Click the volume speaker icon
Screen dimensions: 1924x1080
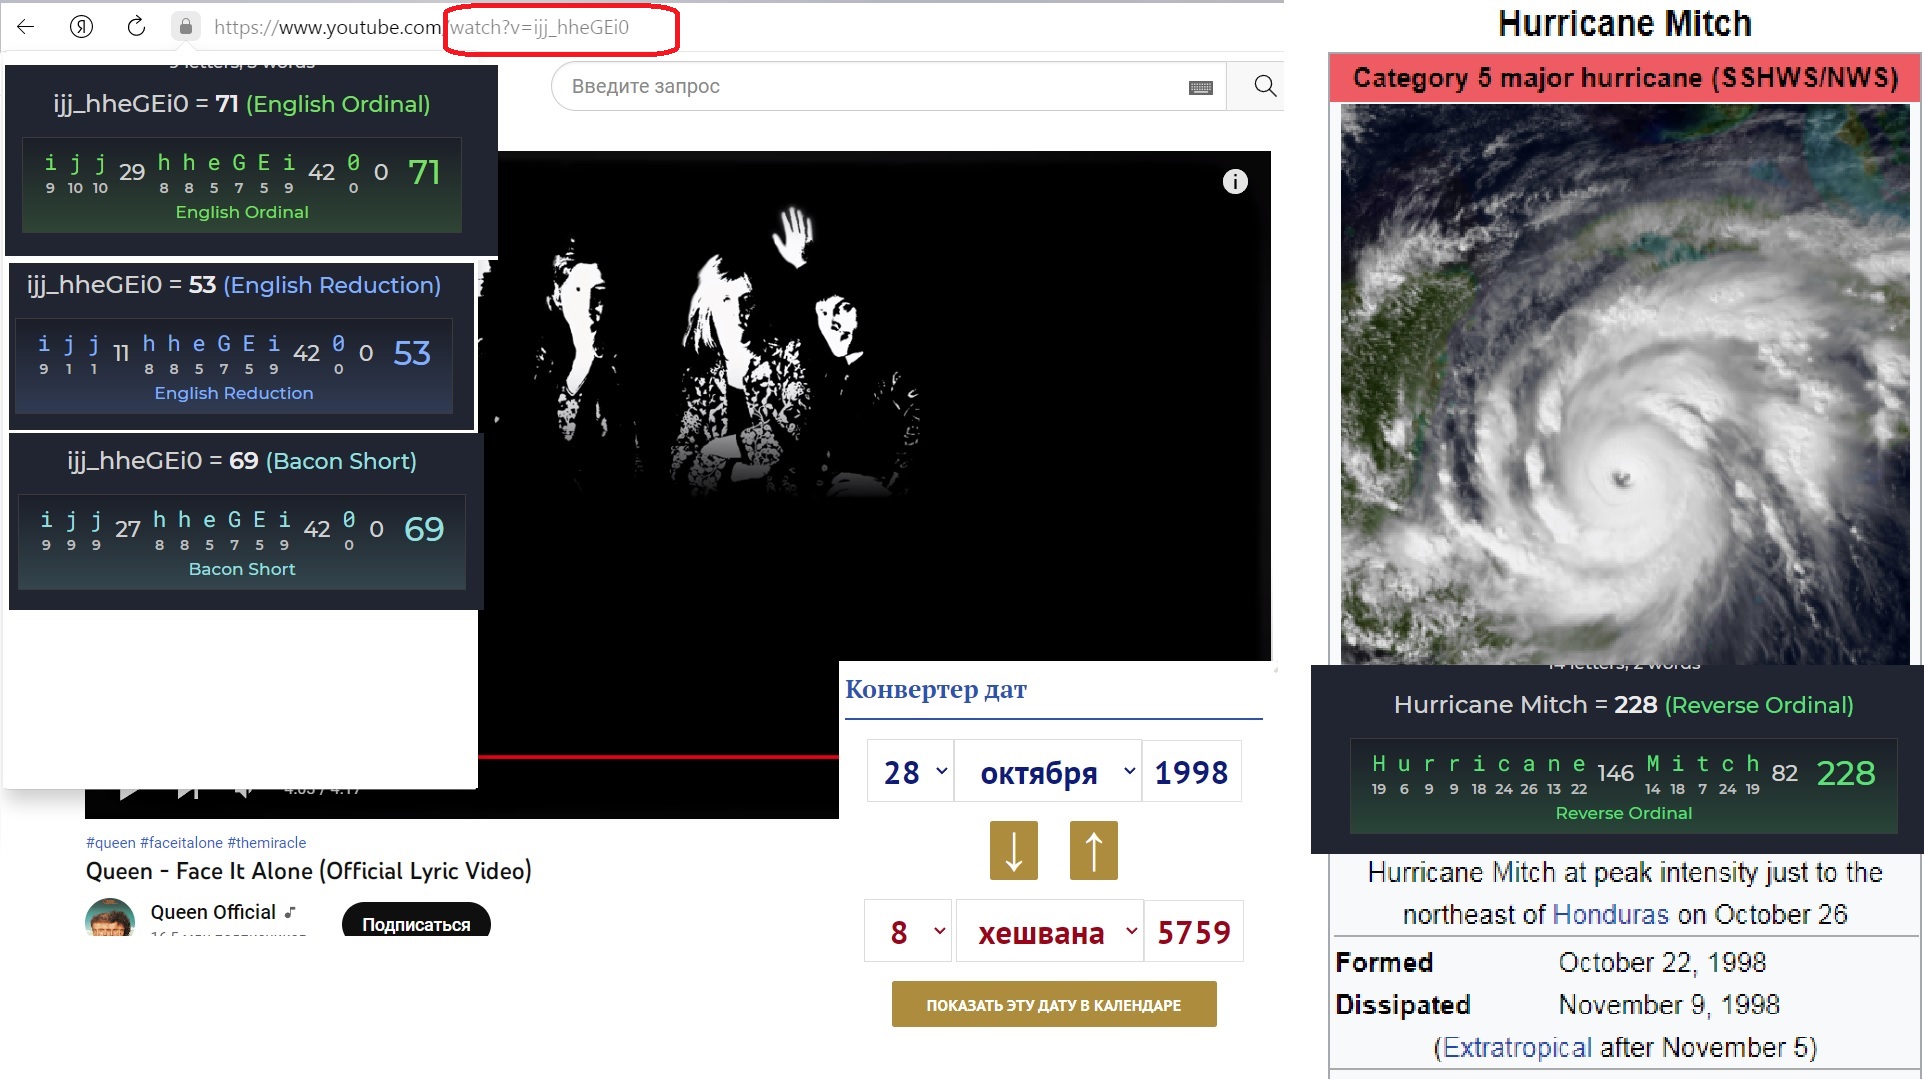pyautogui.click(x=243, y=793)
